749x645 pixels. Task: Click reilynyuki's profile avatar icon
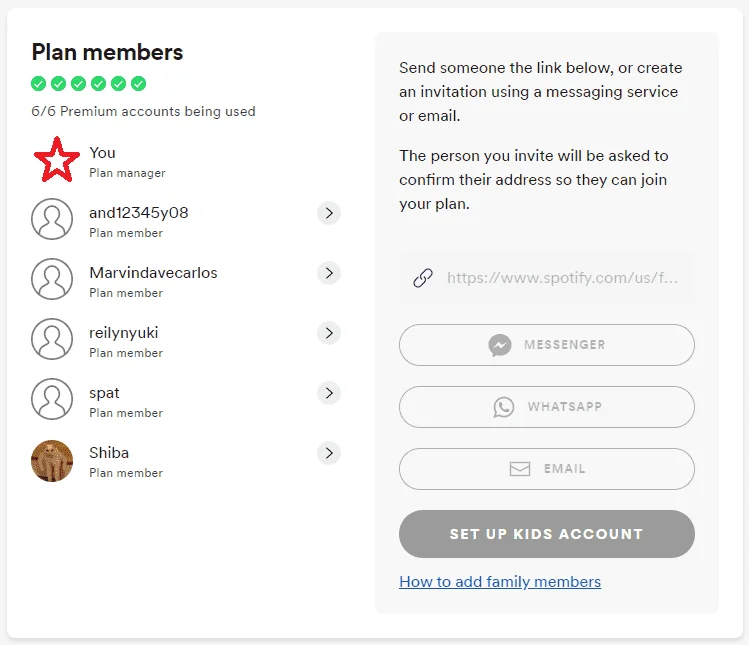[x=52, y=339]
